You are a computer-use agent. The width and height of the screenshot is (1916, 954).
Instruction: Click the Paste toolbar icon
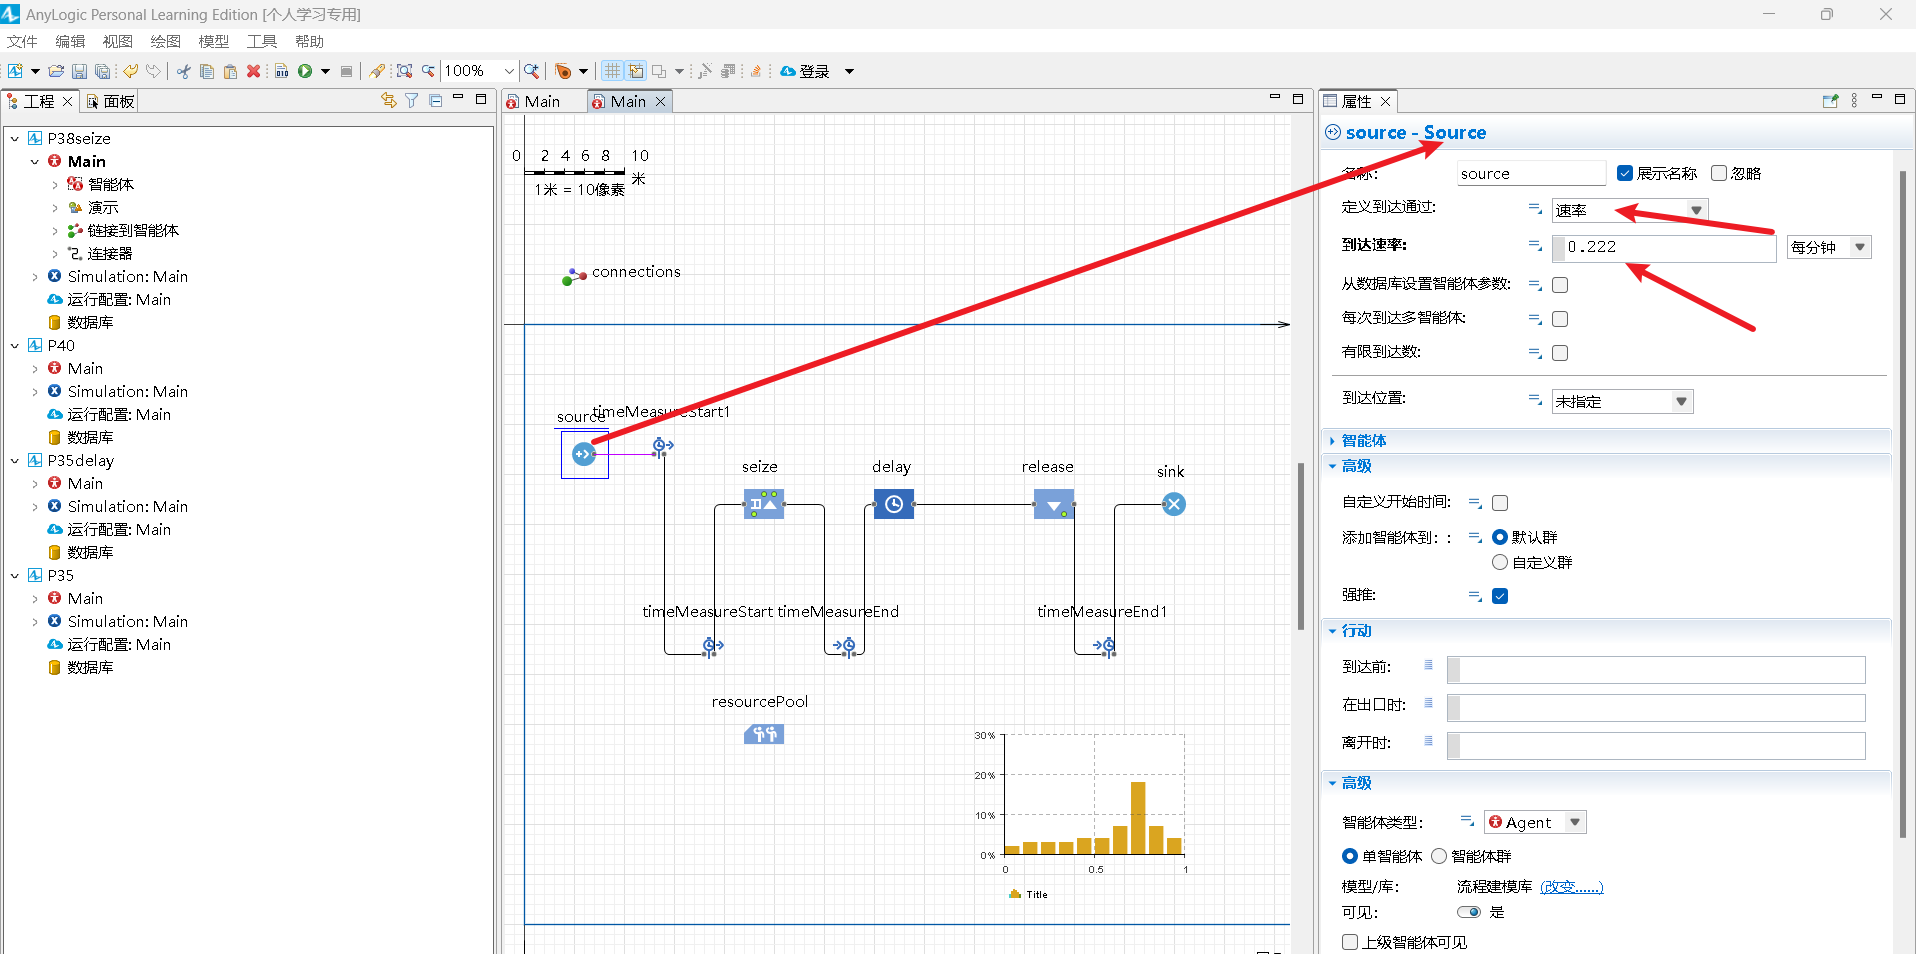(230, 71)
